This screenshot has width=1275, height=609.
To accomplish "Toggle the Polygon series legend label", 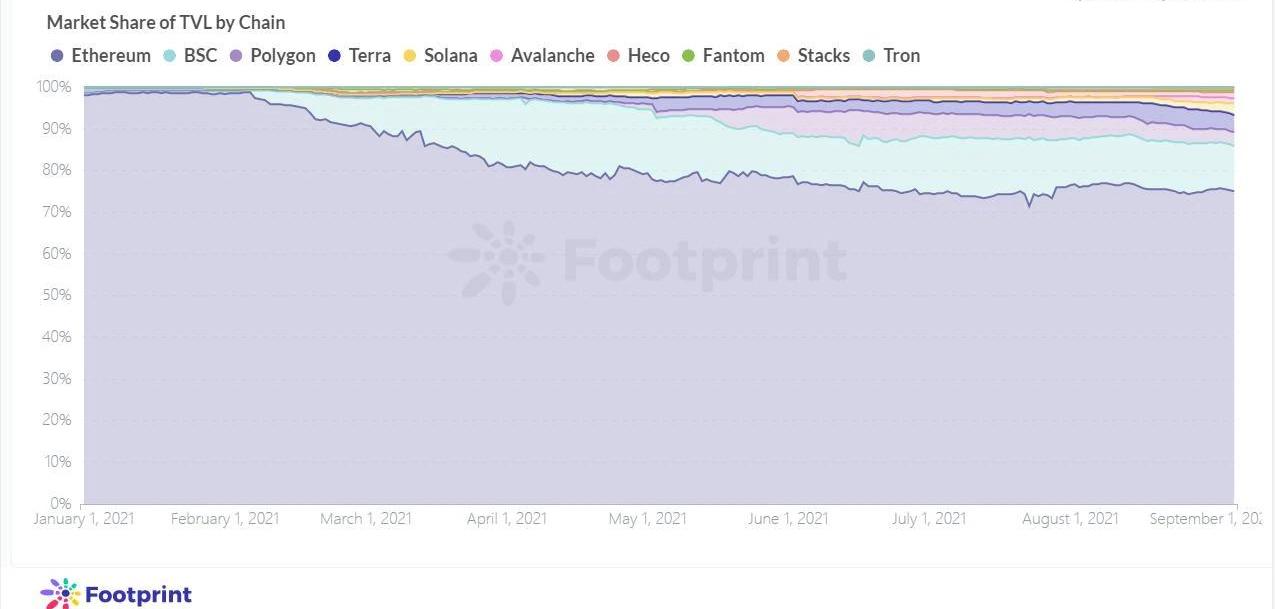I will coord(283,56).
